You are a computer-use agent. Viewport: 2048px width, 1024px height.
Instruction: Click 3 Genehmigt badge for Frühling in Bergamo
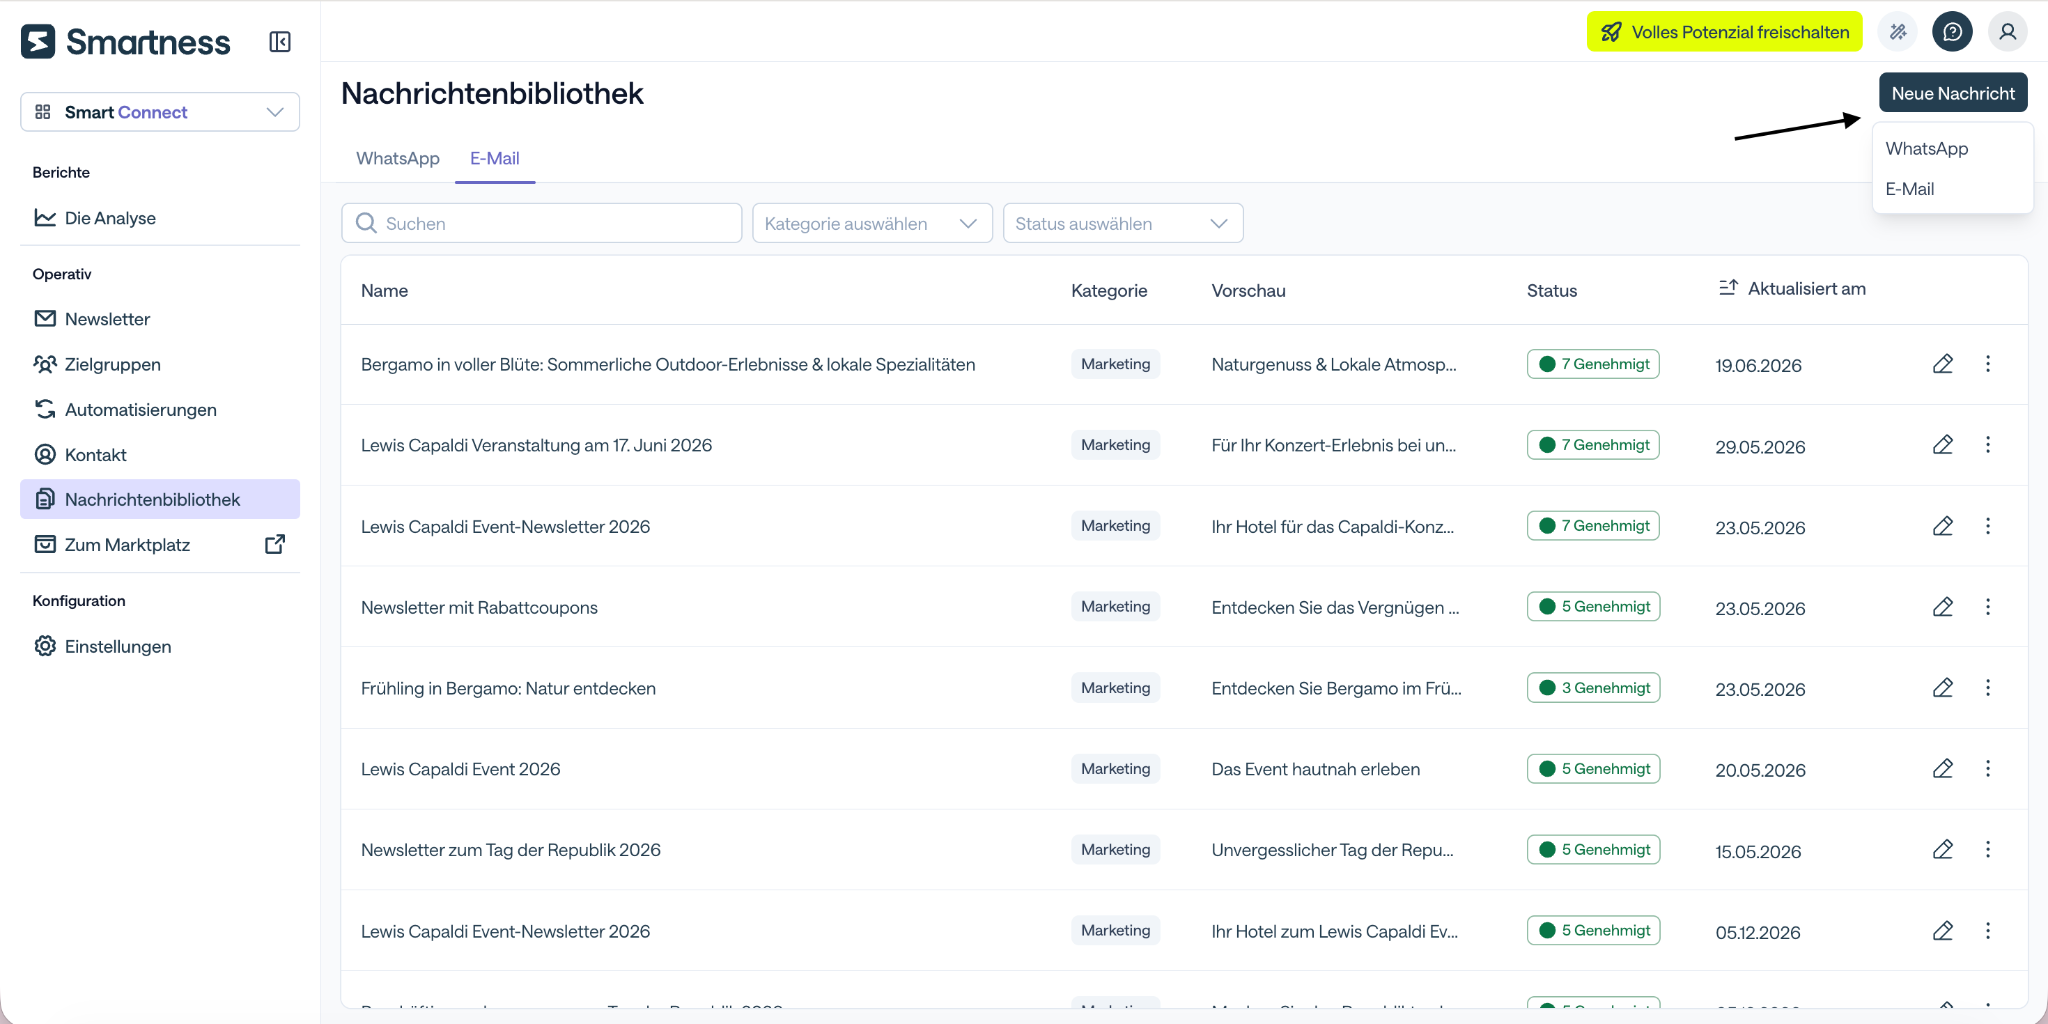pos(1593,688)
